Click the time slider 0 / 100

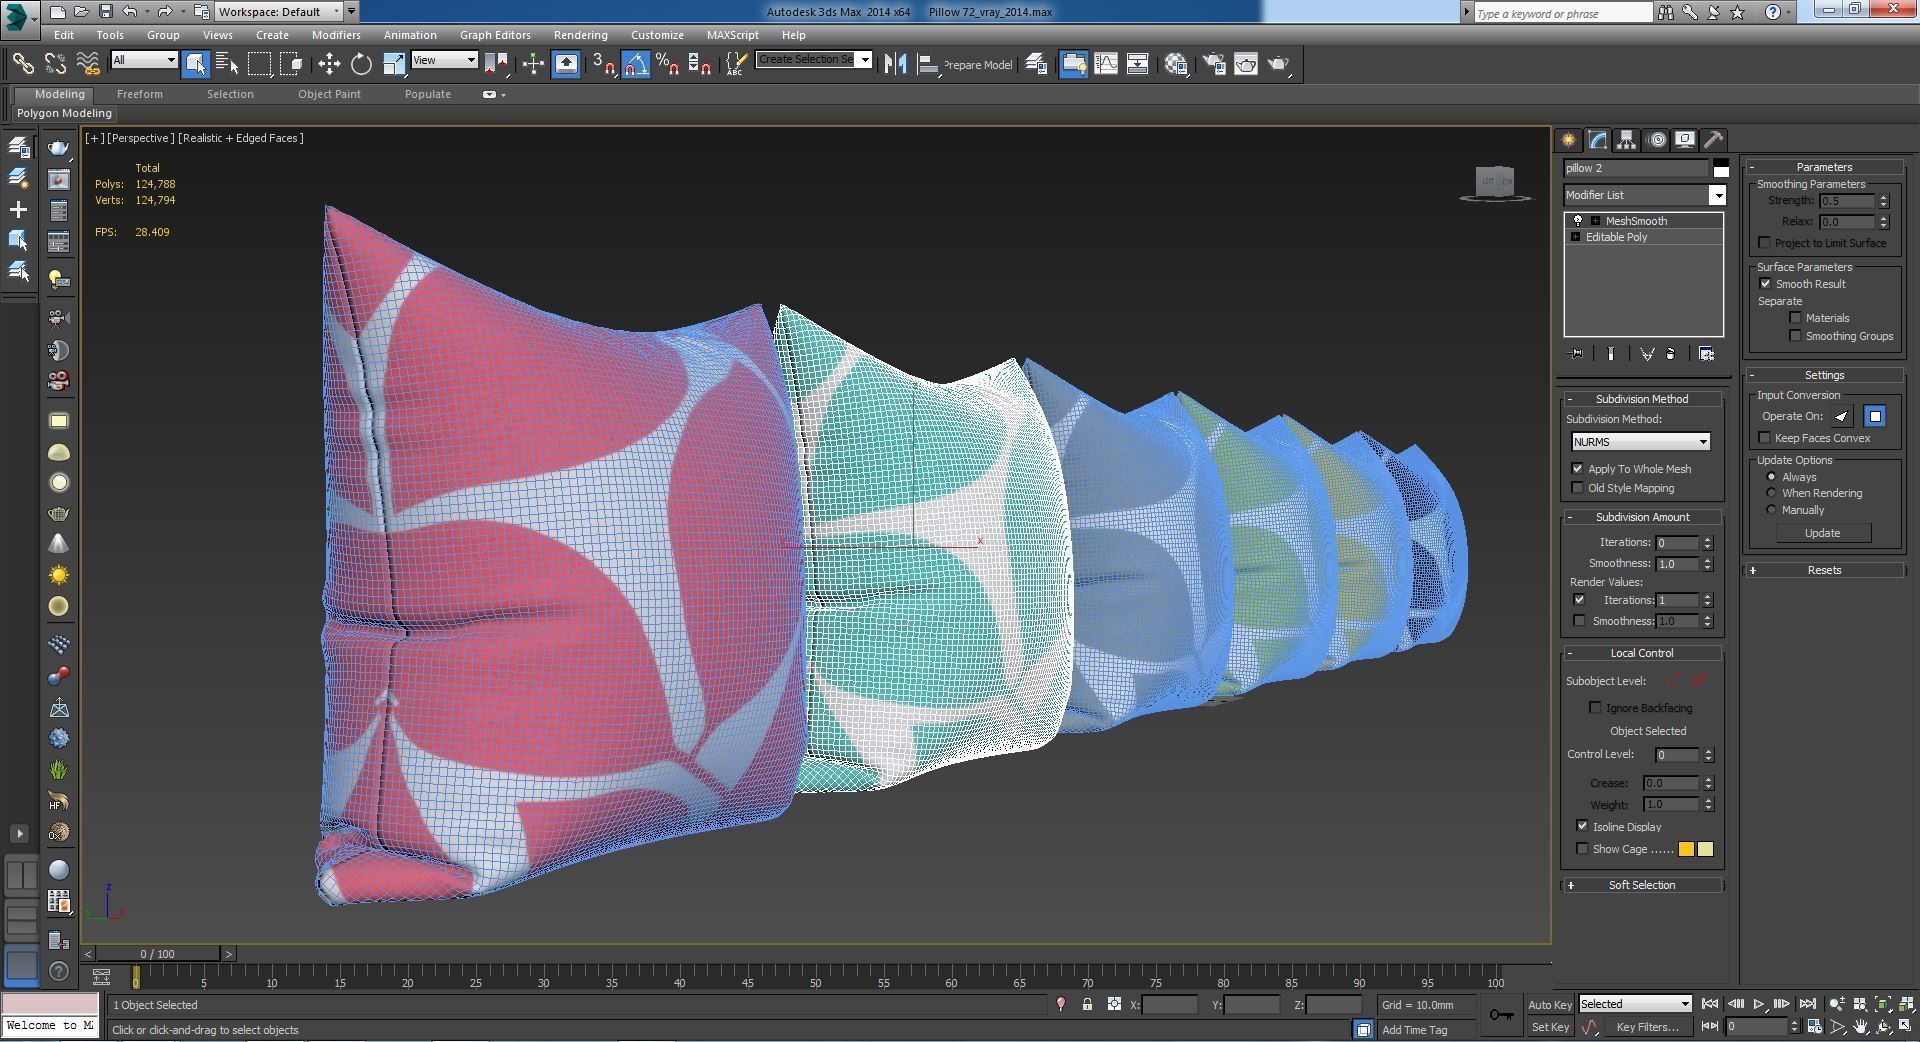[x=157, y=954]
